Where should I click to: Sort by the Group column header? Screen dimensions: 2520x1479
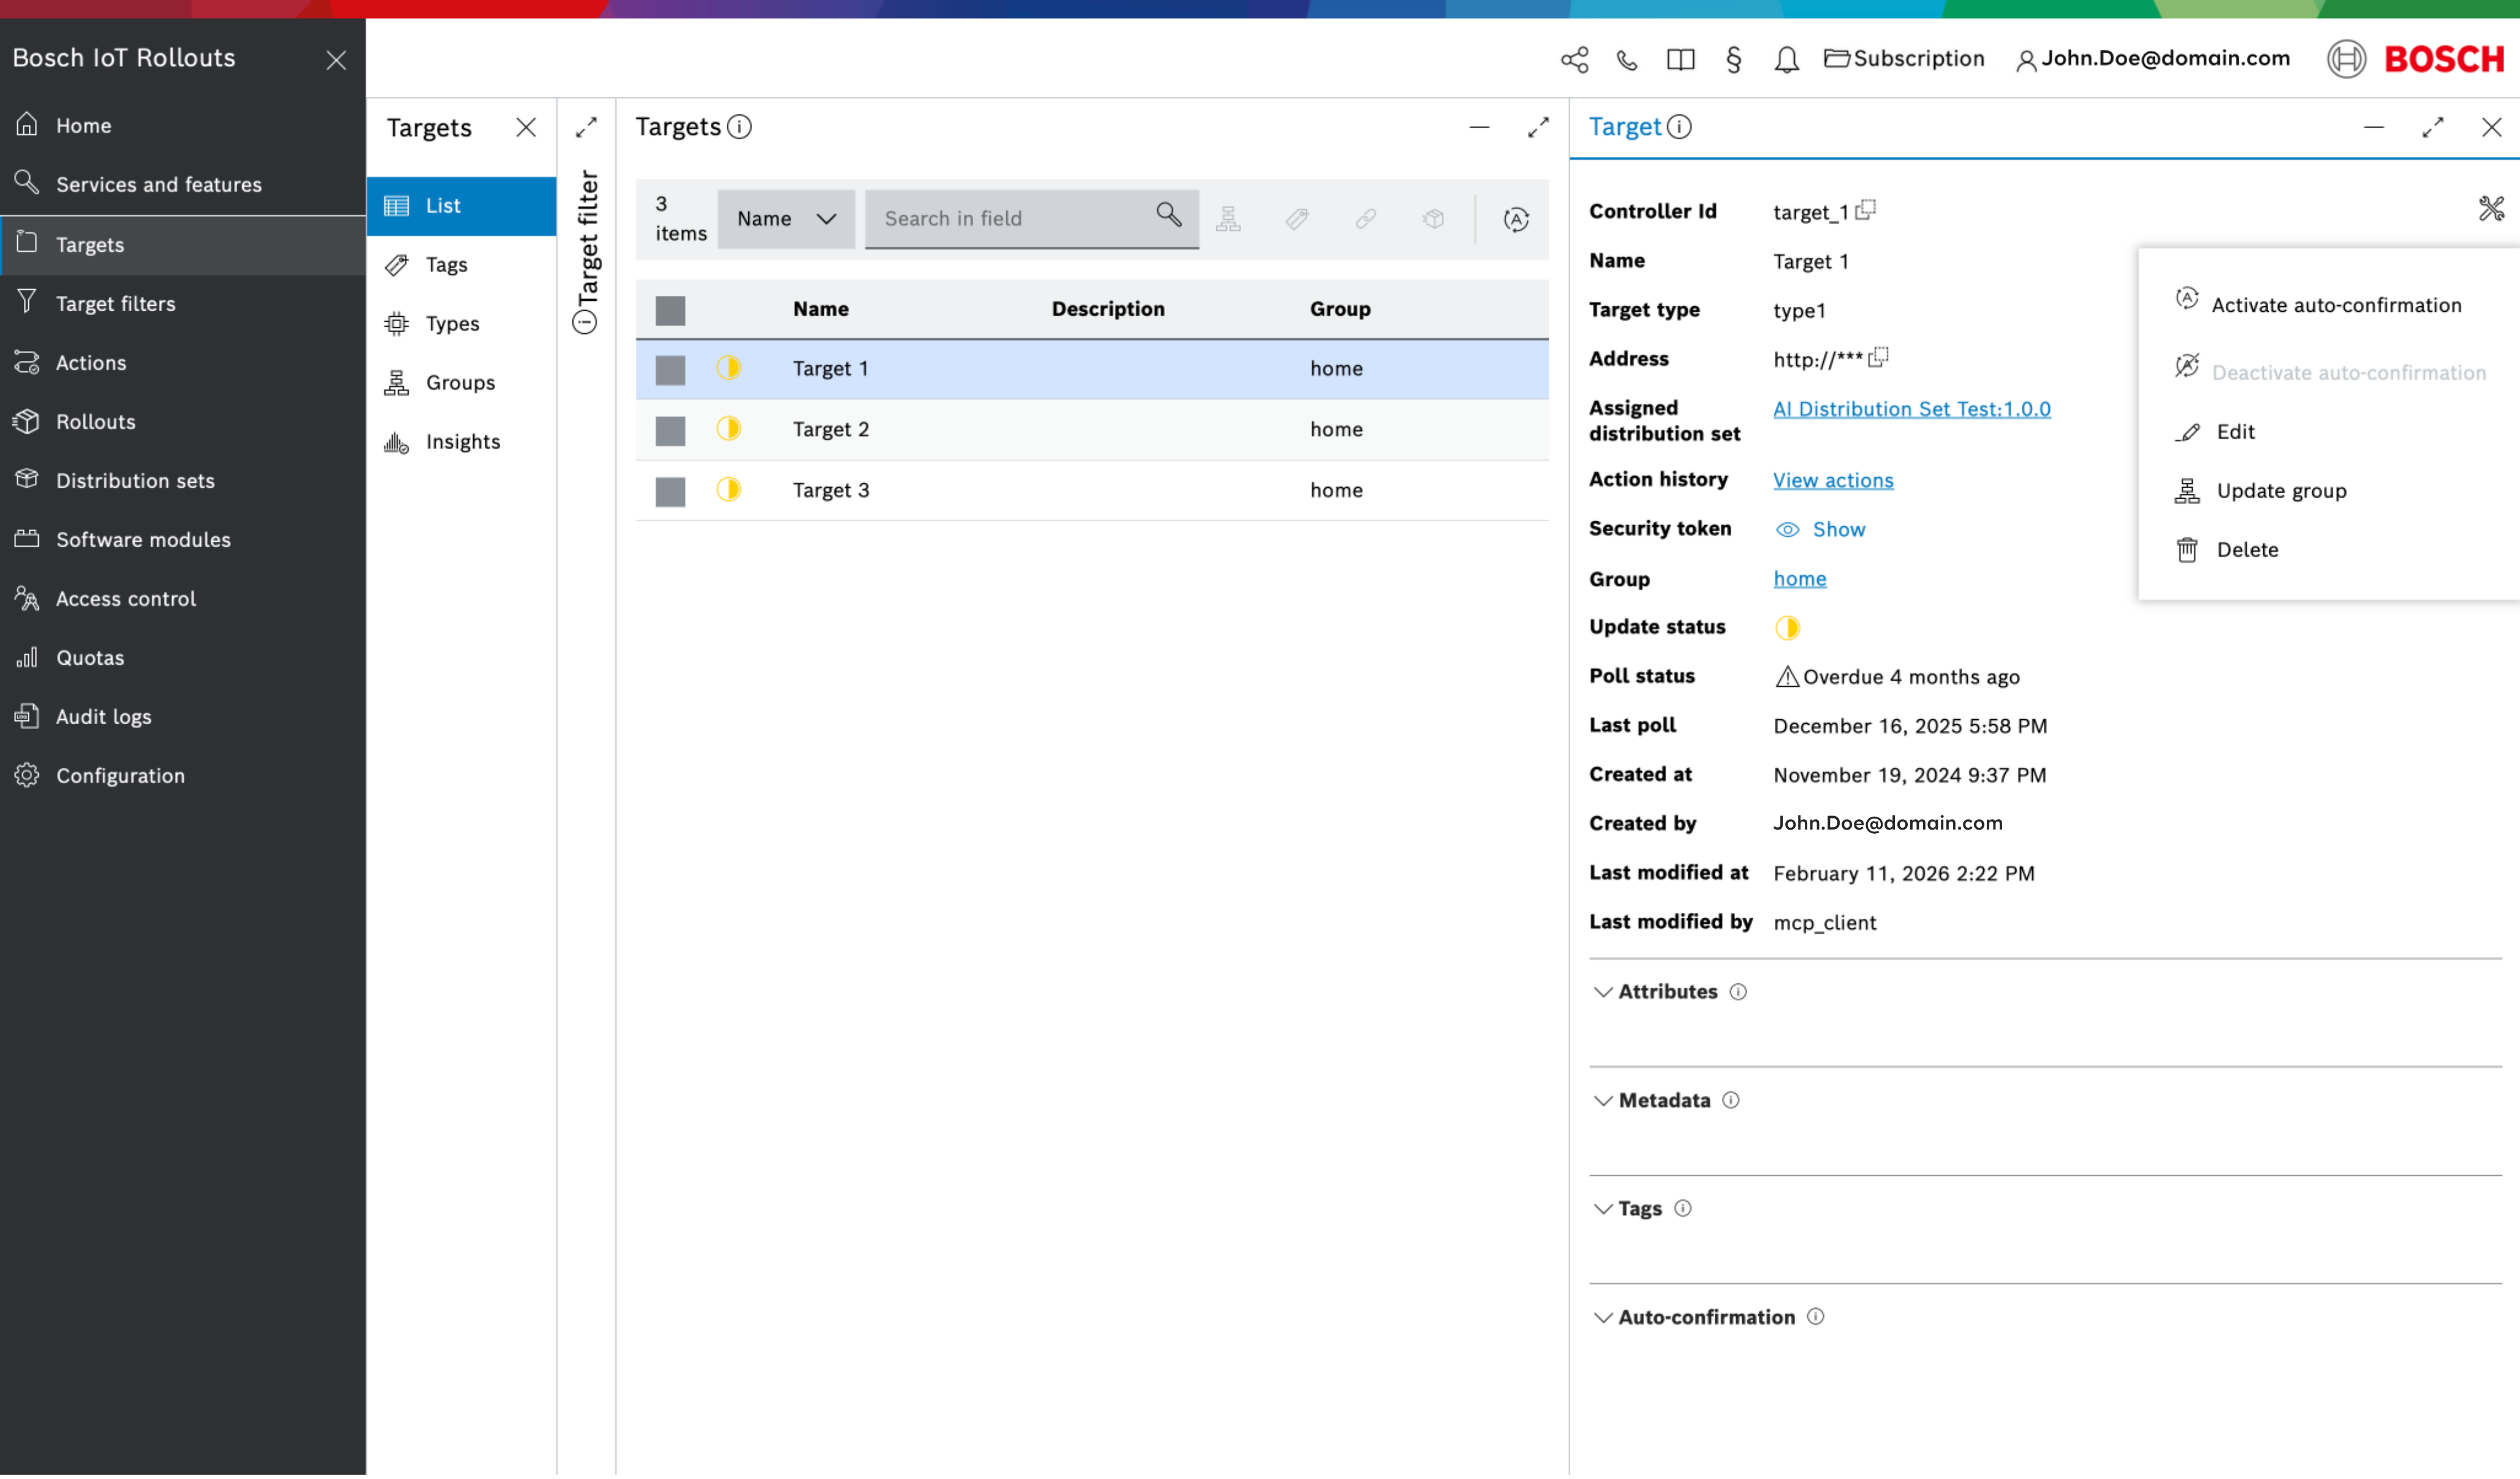(x=1340, y=309)
